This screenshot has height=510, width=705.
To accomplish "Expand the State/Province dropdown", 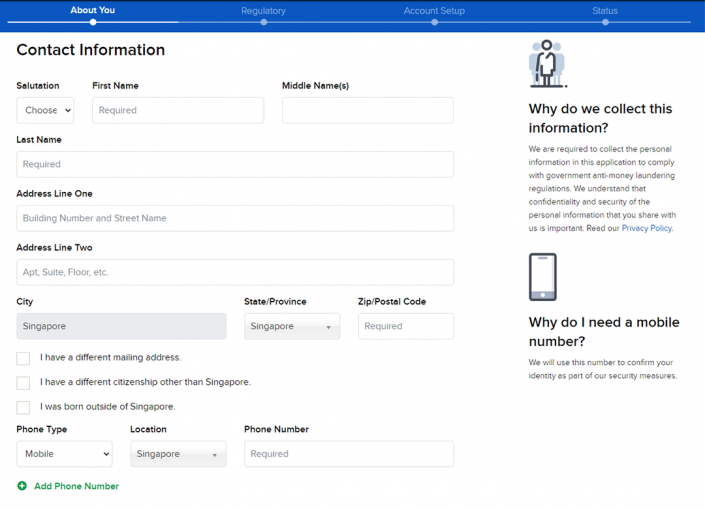I will (x=291, y=327).
